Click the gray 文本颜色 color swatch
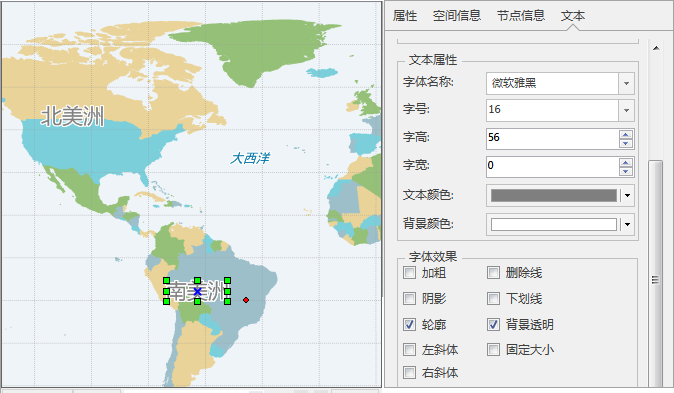674x393 pixels. tap(554, 196)
